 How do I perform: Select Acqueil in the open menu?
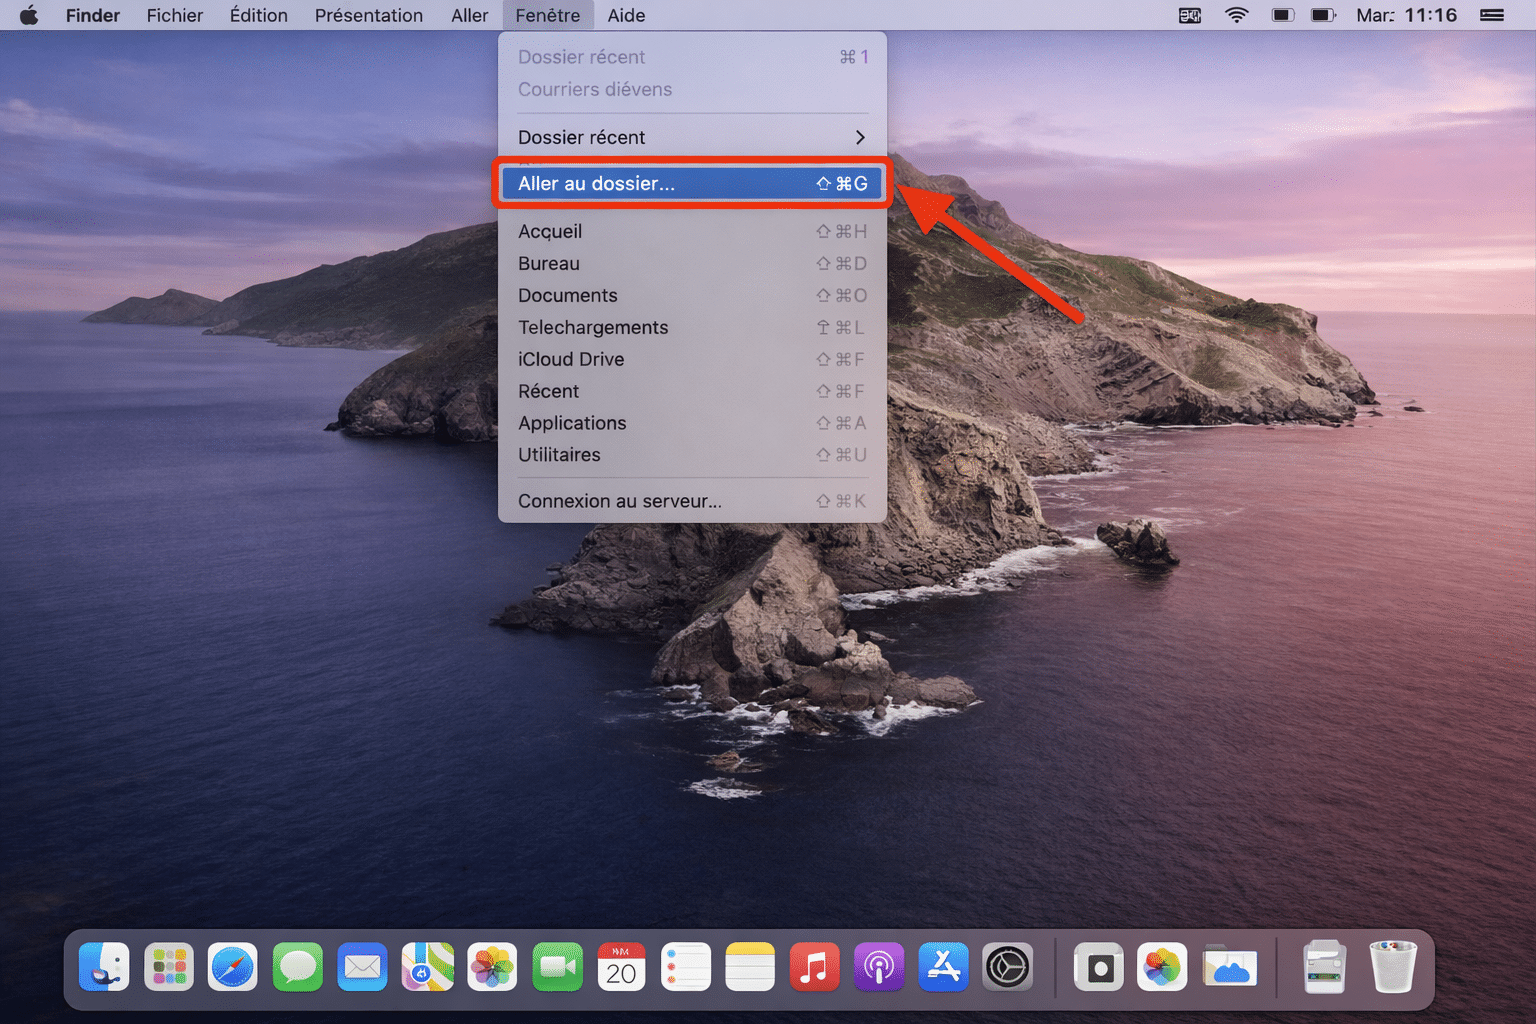692,231
